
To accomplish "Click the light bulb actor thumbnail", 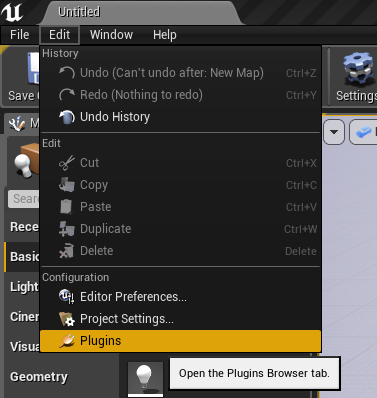I will click(145, 379).
